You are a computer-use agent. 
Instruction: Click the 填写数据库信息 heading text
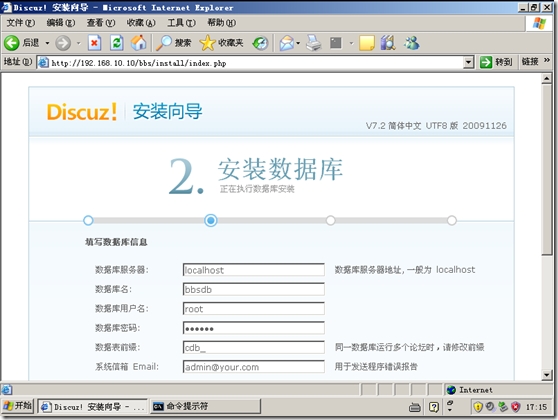(116, 242)
